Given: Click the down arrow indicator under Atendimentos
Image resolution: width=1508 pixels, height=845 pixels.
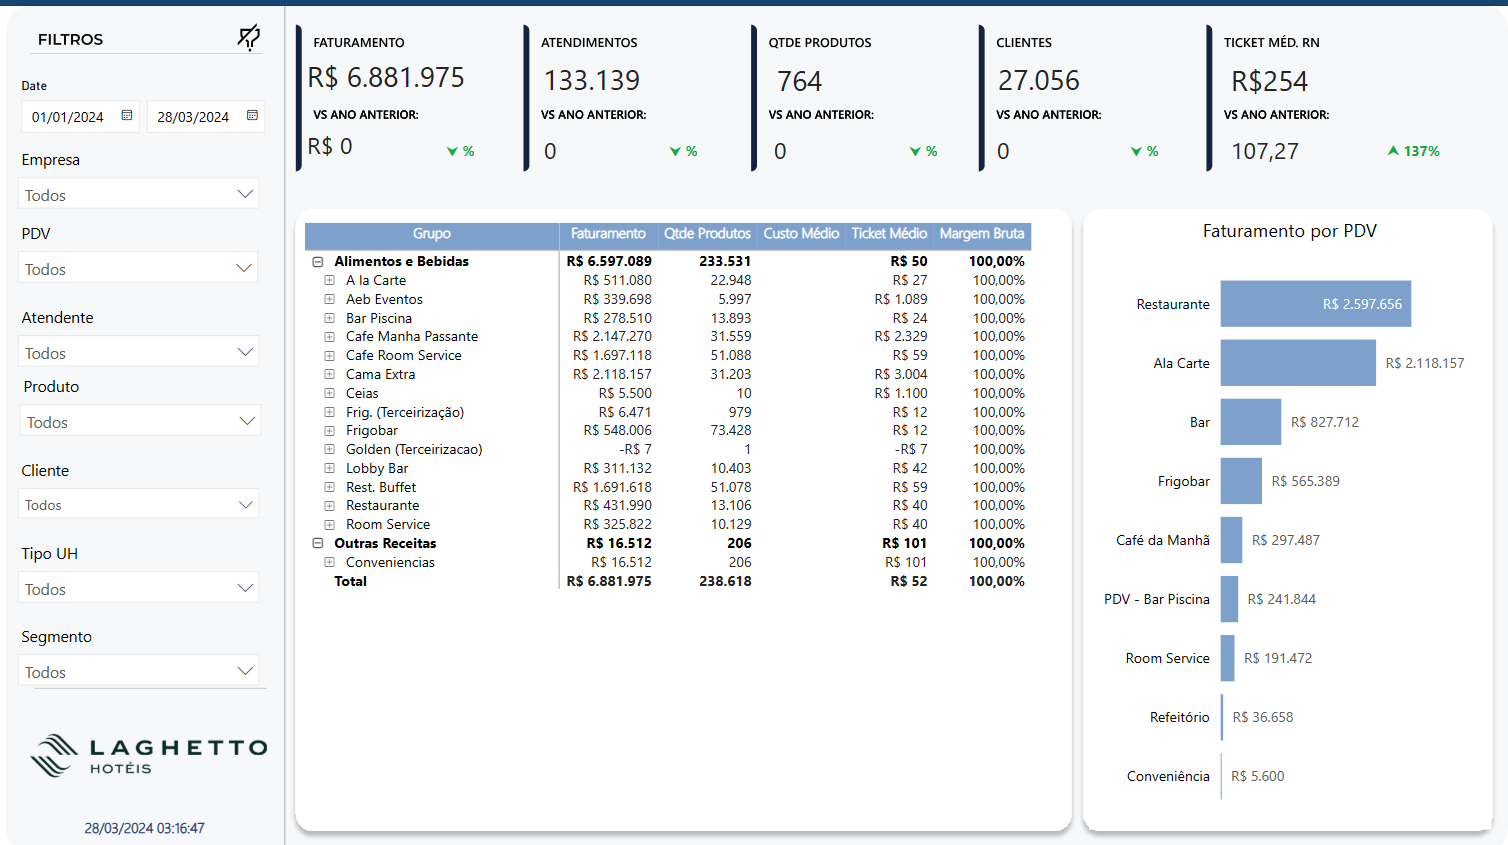Looking at the screenshot, I should 675,151.
